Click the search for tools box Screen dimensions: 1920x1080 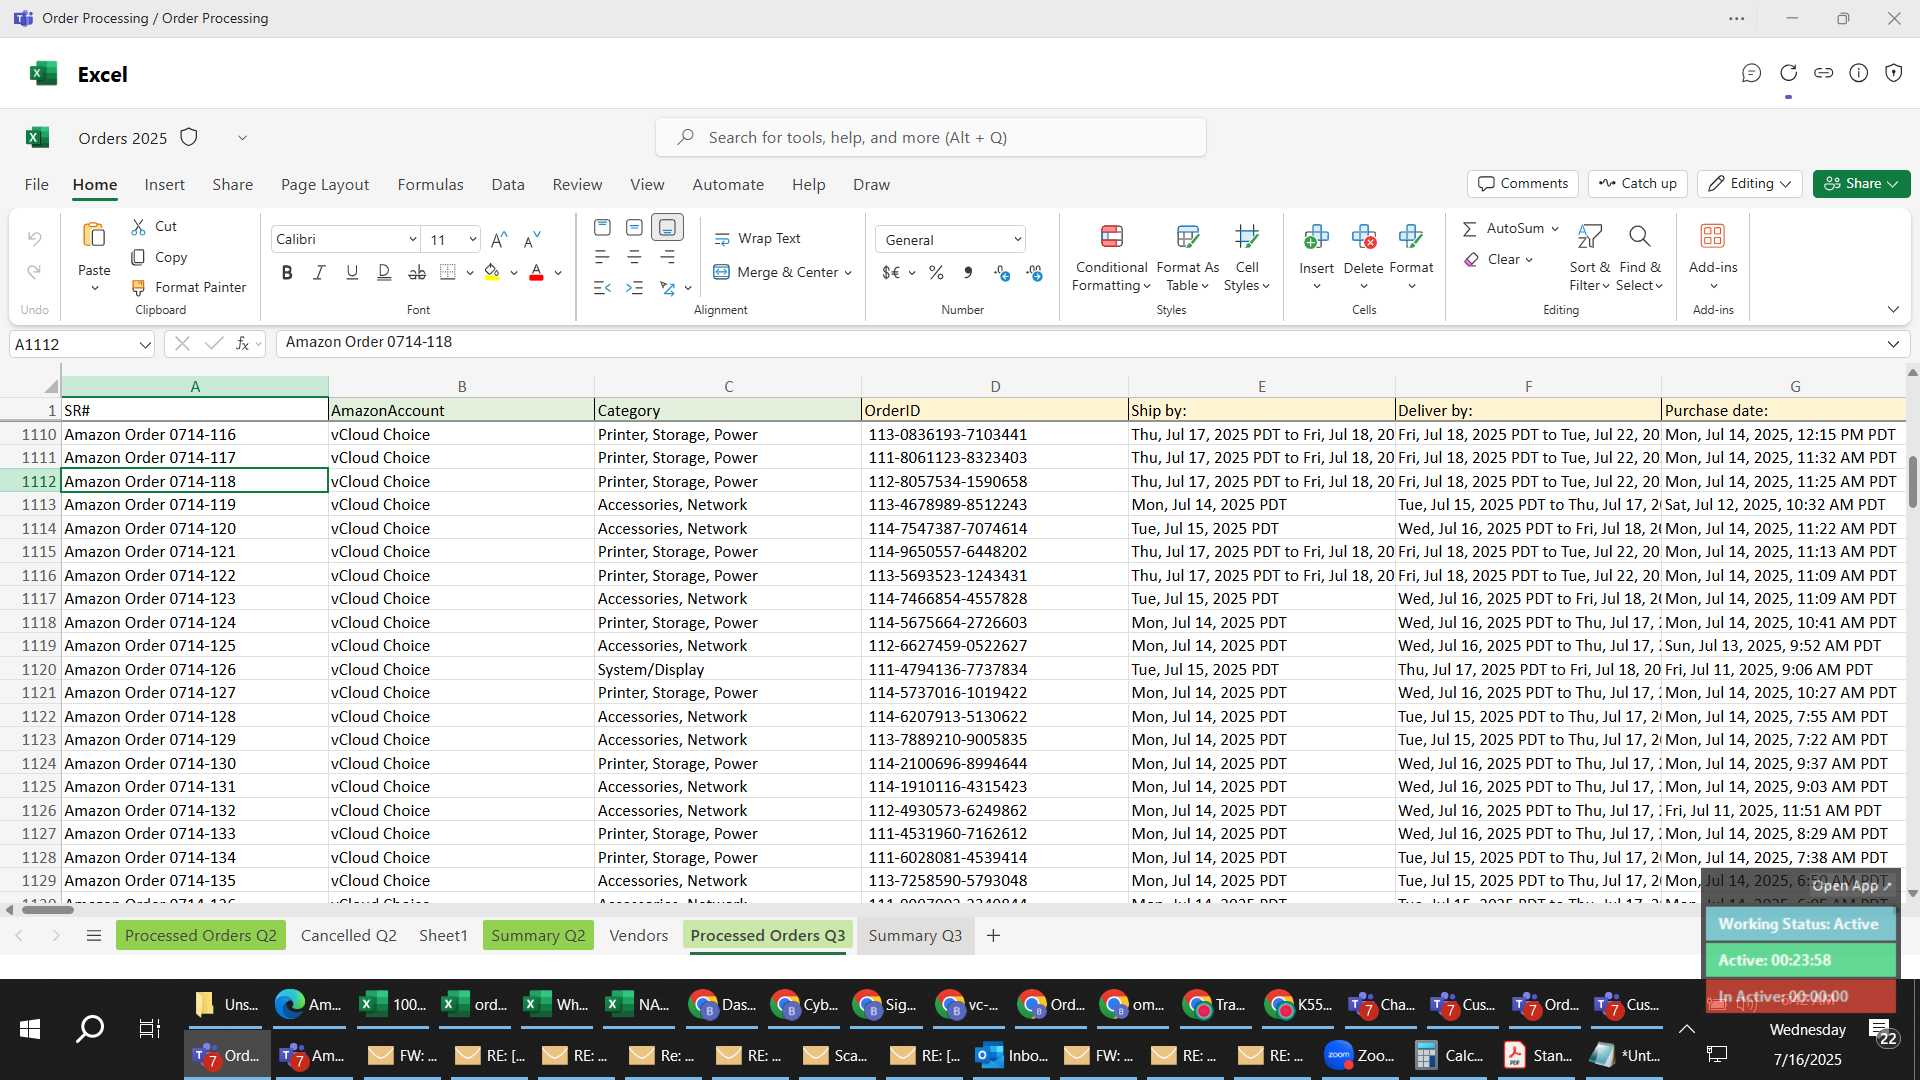(930, 137)
